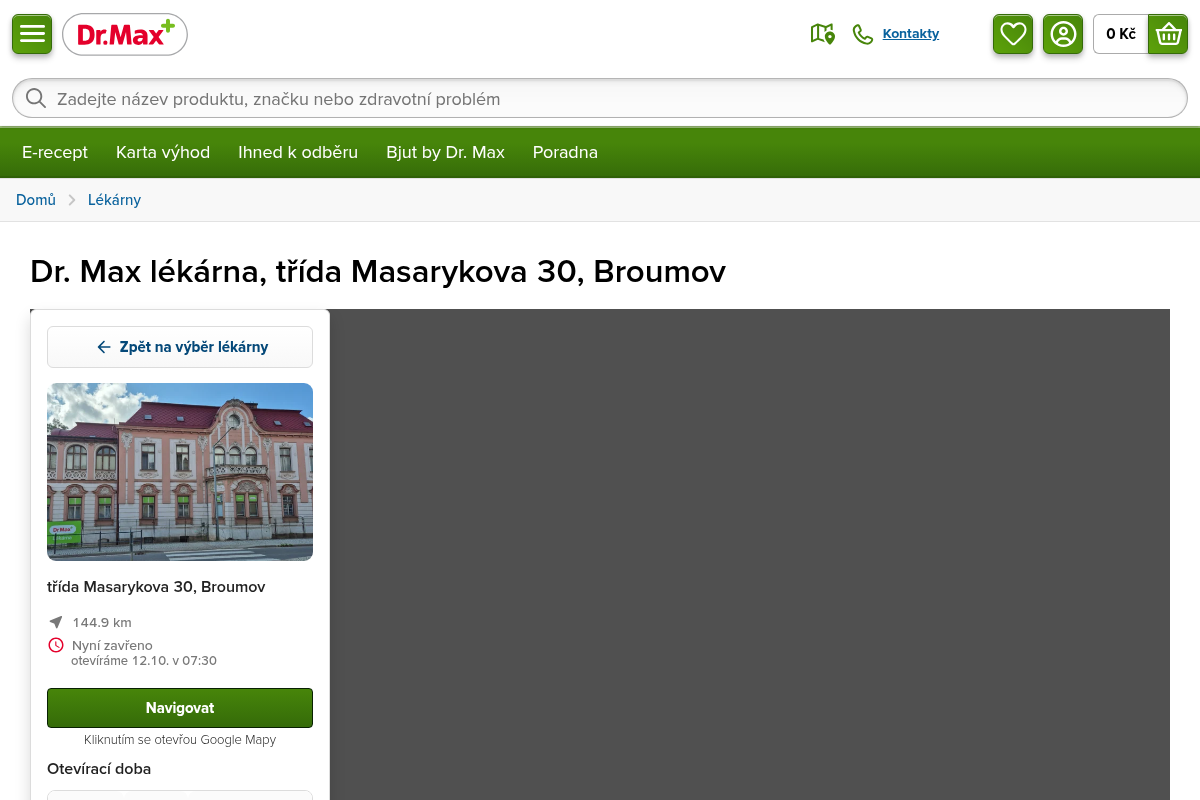Open Karta výhod menu item
The image size is (1200, 800).
pos(163,152)
